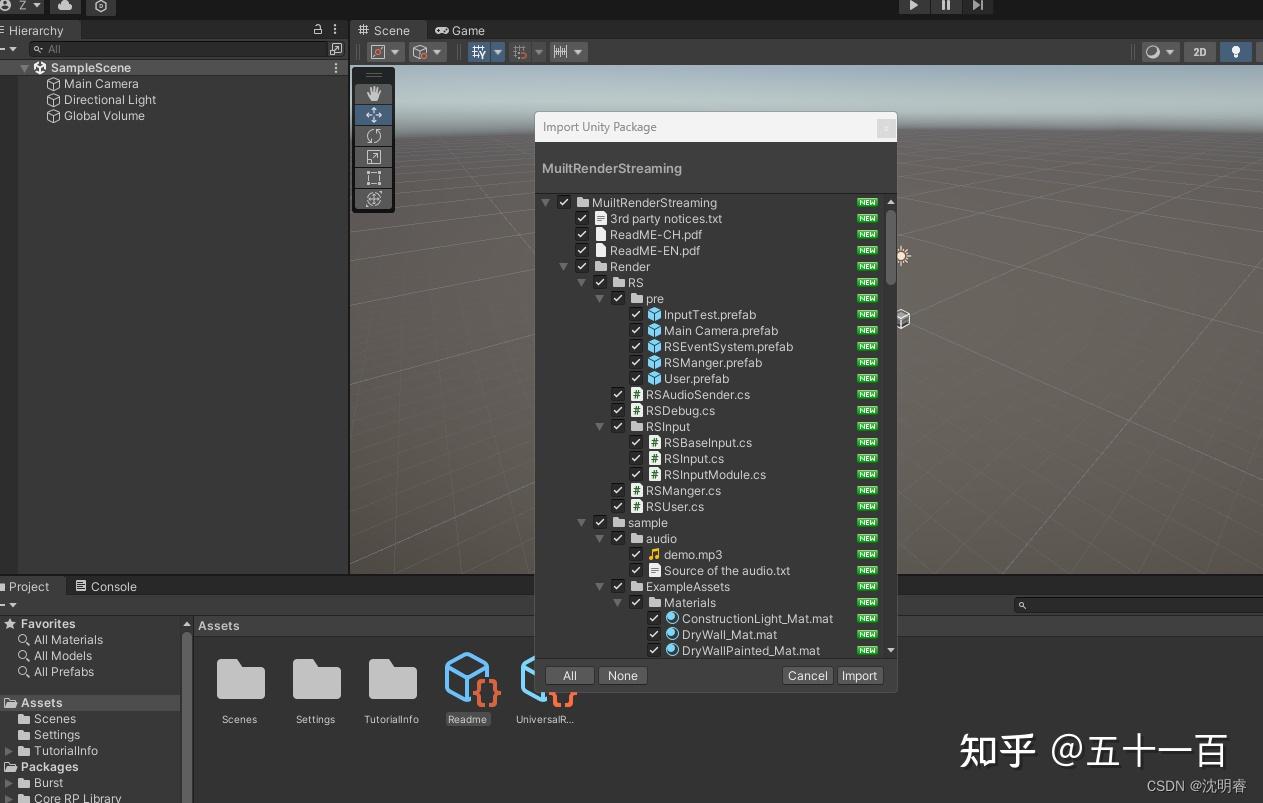Click the Pause button
1263x803 pixels.
pos(945,6)
